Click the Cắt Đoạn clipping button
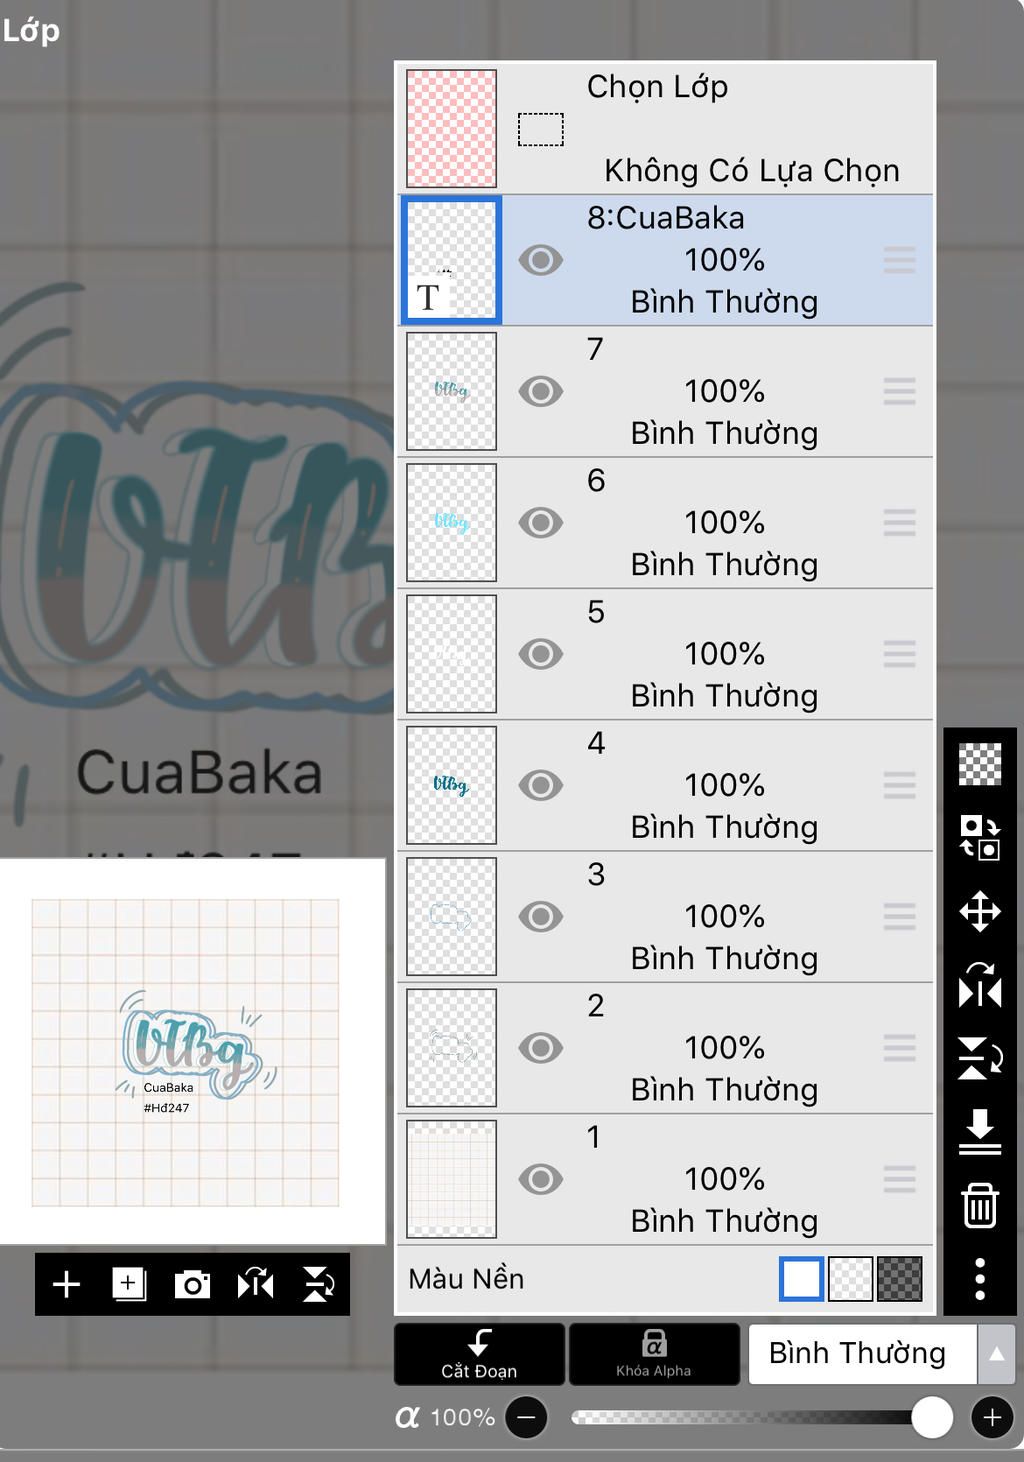1024x1462 pixels. [479, 1354]
